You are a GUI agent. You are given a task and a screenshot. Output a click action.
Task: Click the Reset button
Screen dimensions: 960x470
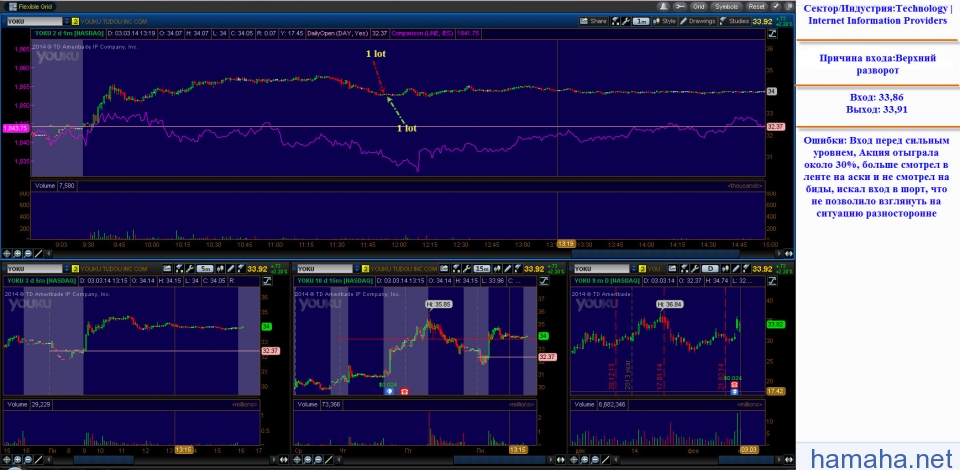[757, 7]
